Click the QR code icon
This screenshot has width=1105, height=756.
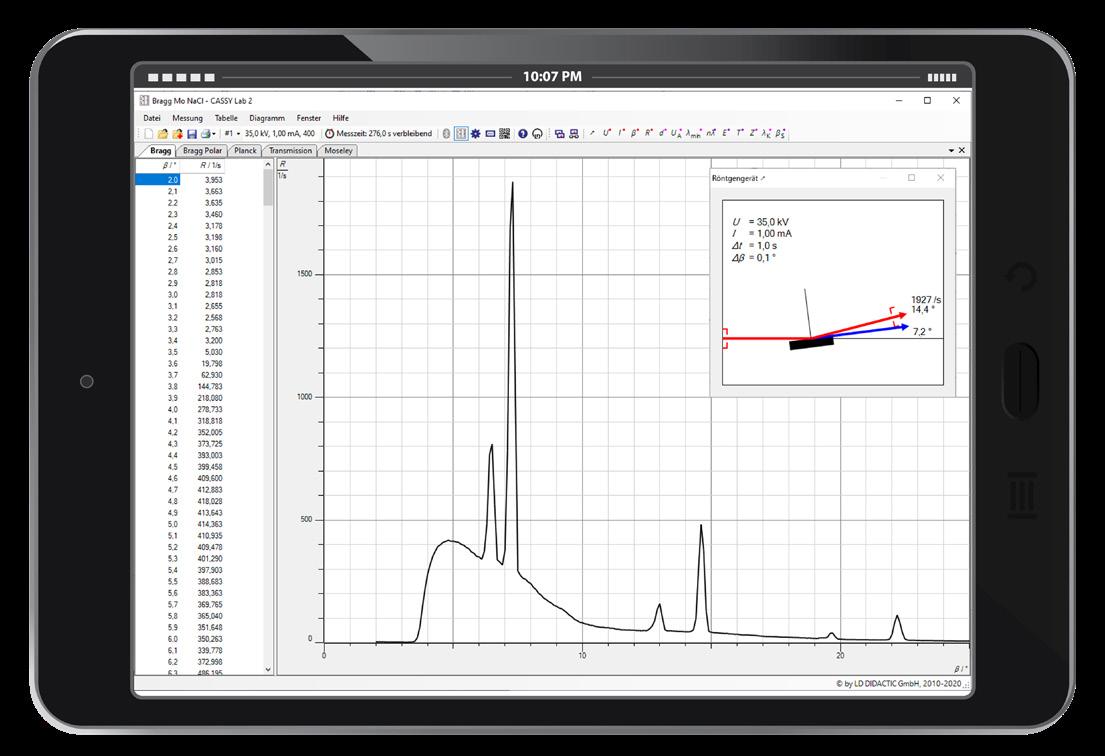click(x=505, y=133)
